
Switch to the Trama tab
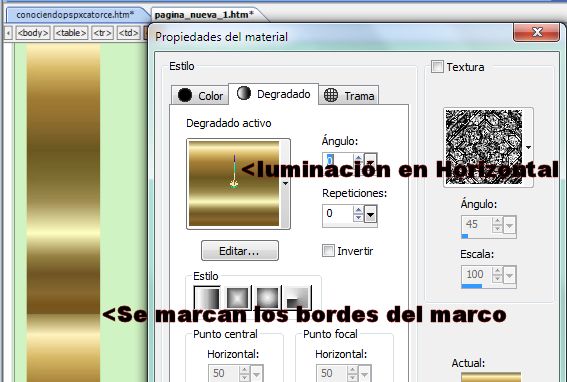[x=349, y=96]
